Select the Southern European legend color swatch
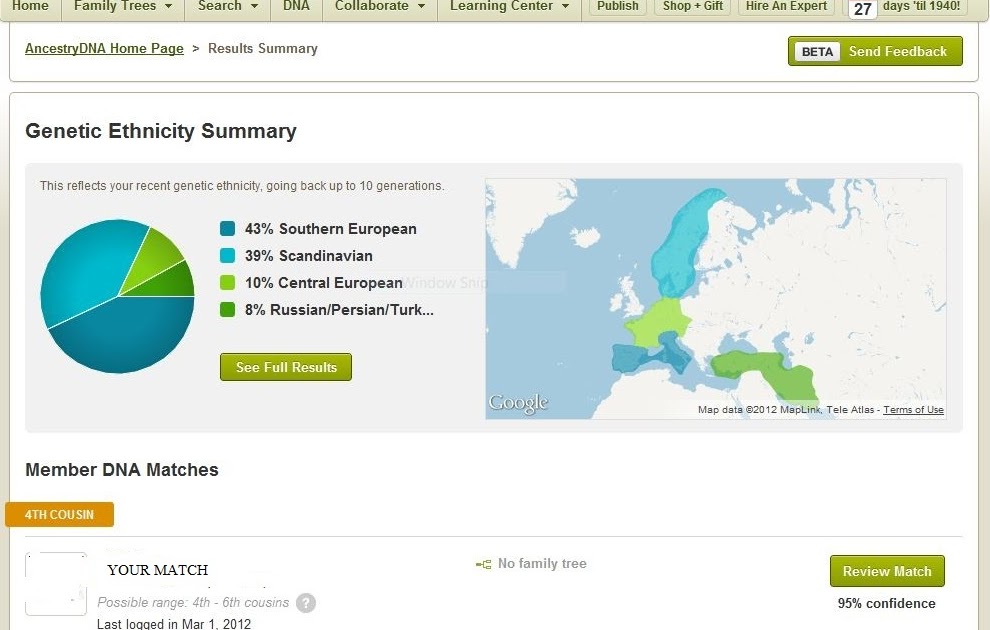The width and height of the screenshot is (990, 630). (227, 229)
